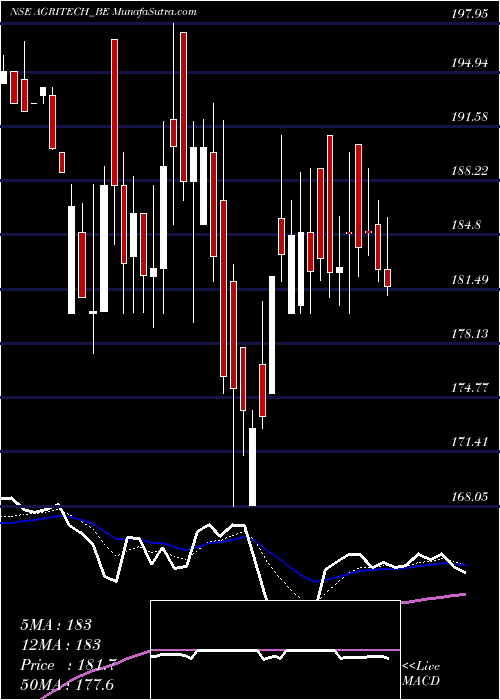
Task: Select the 184.8 price axis label
Action: [466, 225]
